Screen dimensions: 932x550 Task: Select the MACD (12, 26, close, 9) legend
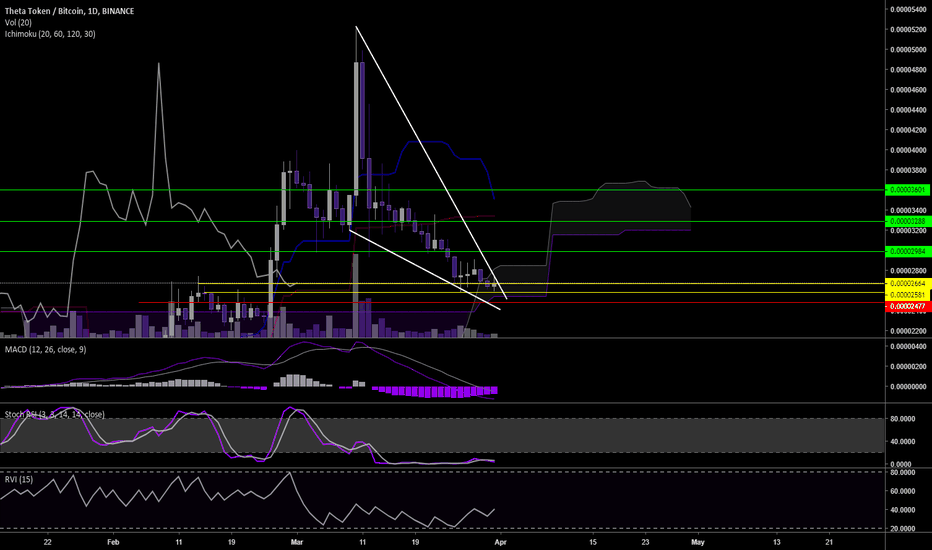[x=45, y=349]
